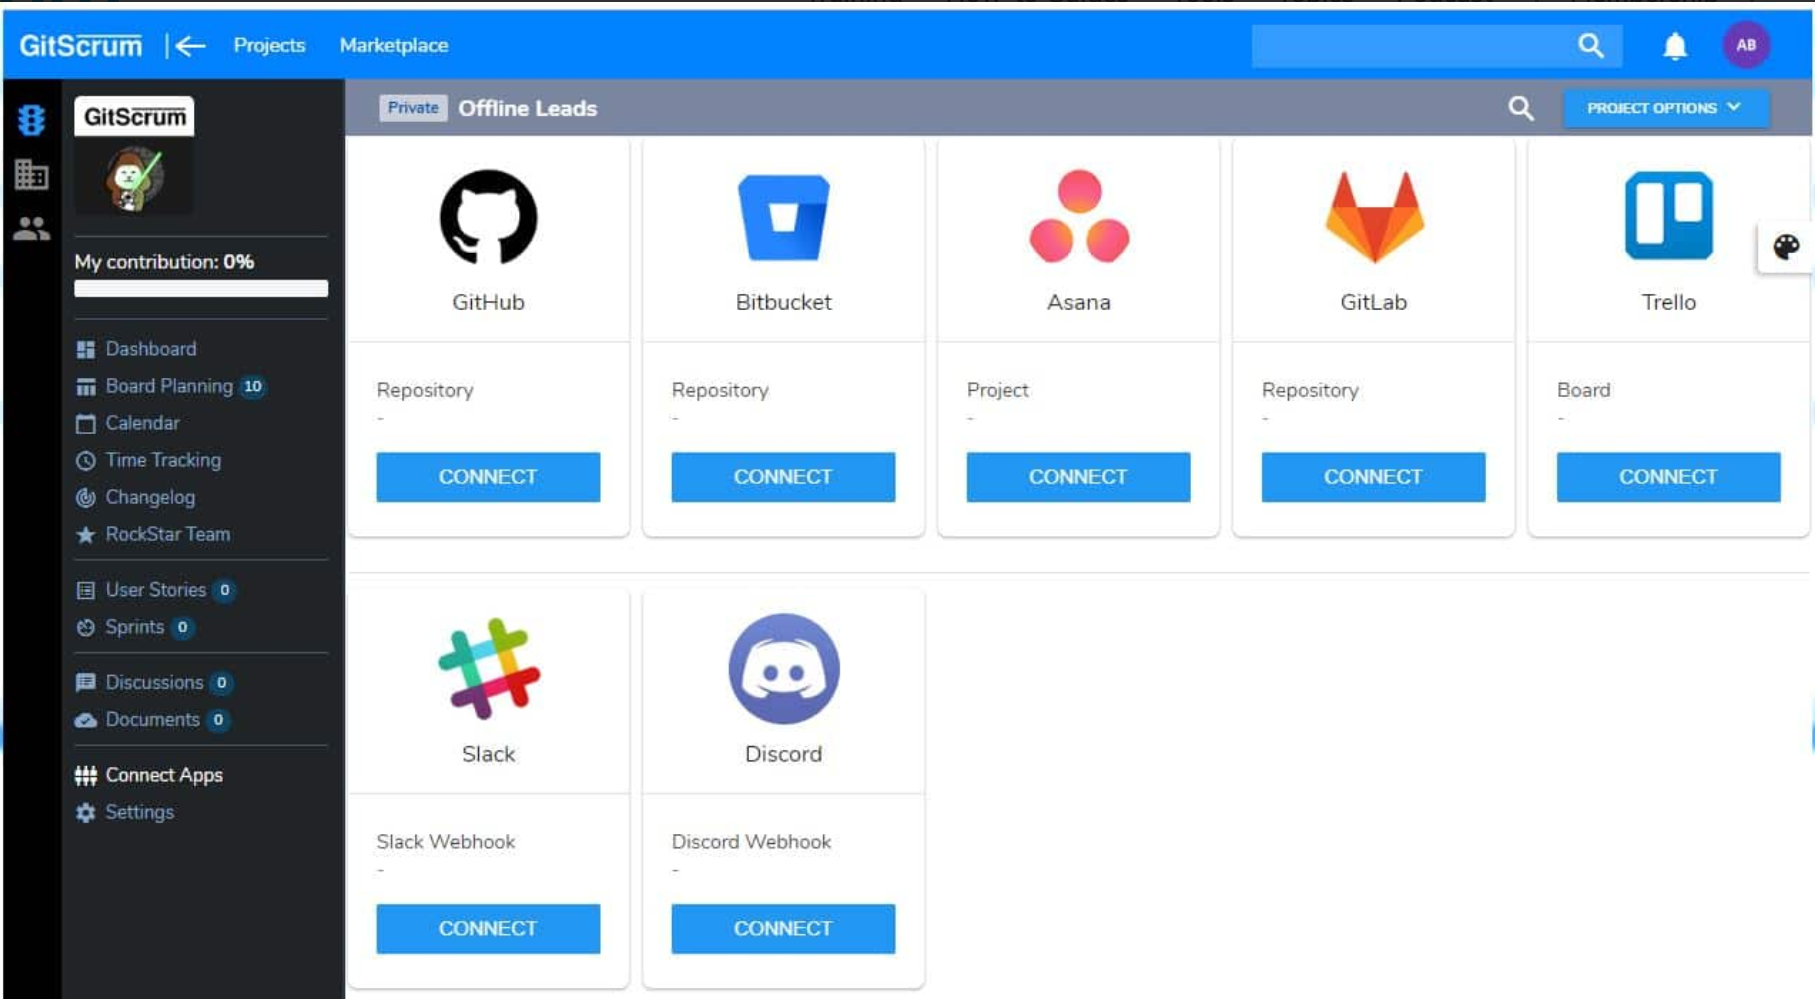The height and width of the screenshot is (999, 1815).
Task: Click the Time Tracking clock icon
Action: click(86, 460)
